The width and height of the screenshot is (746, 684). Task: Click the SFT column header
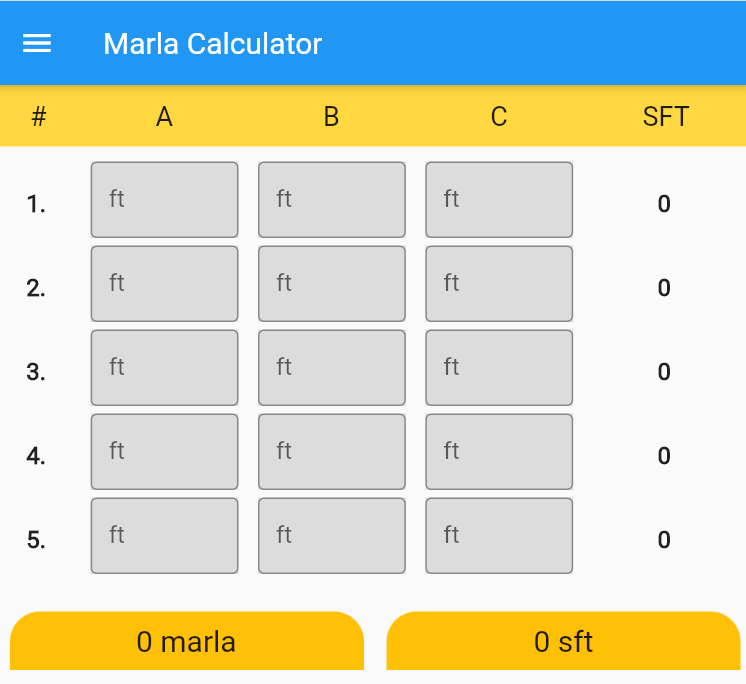coord(666,117)
